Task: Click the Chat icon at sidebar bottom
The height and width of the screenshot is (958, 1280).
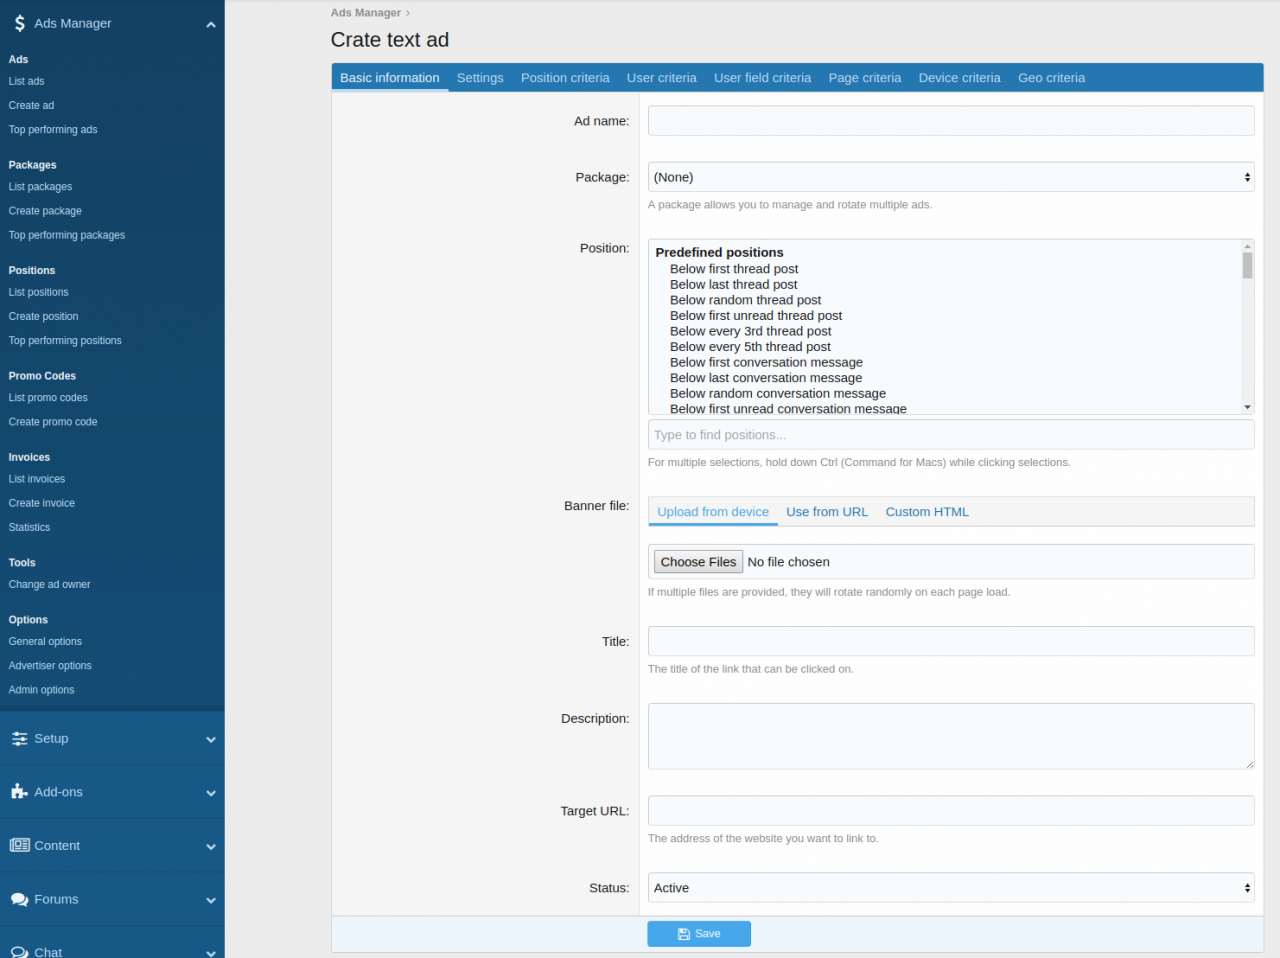Action: 19,951
